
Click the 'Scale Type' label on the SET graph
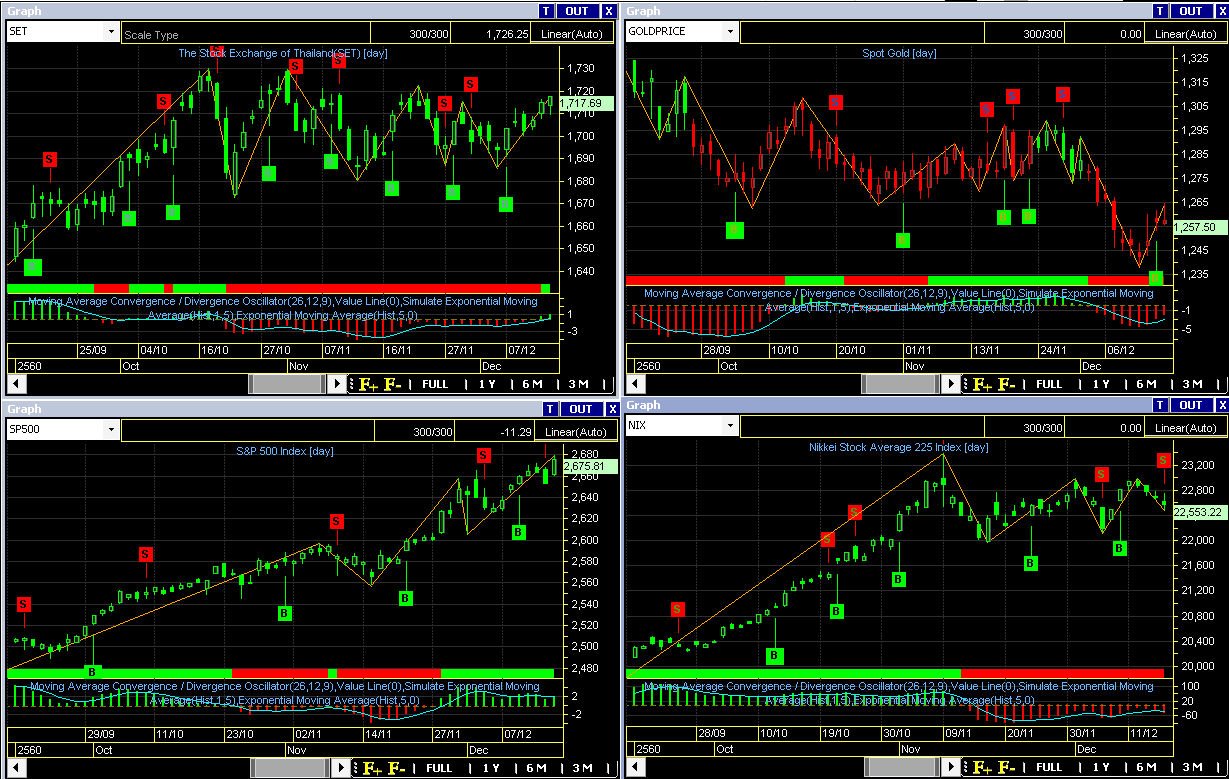151,35
